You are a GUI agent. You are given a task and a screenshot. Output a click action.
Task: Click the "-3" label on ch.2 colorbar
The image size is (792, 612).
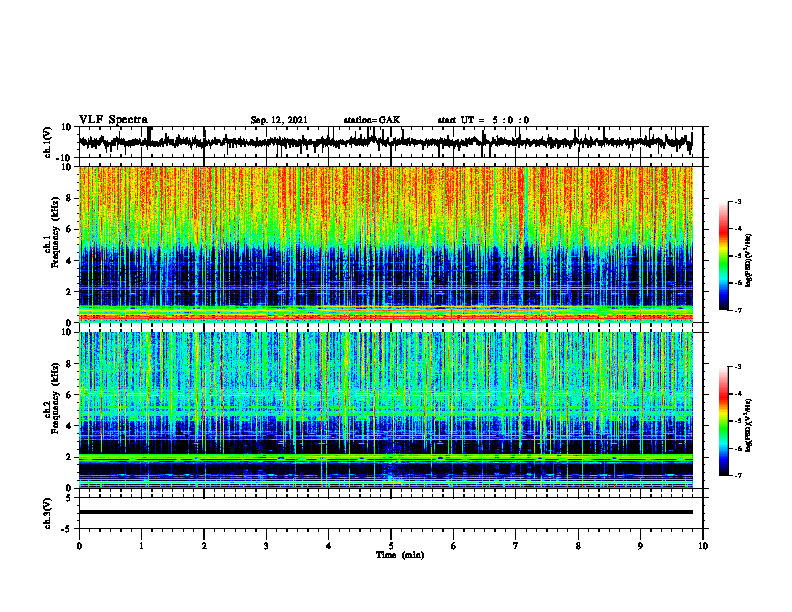[737, 367]
